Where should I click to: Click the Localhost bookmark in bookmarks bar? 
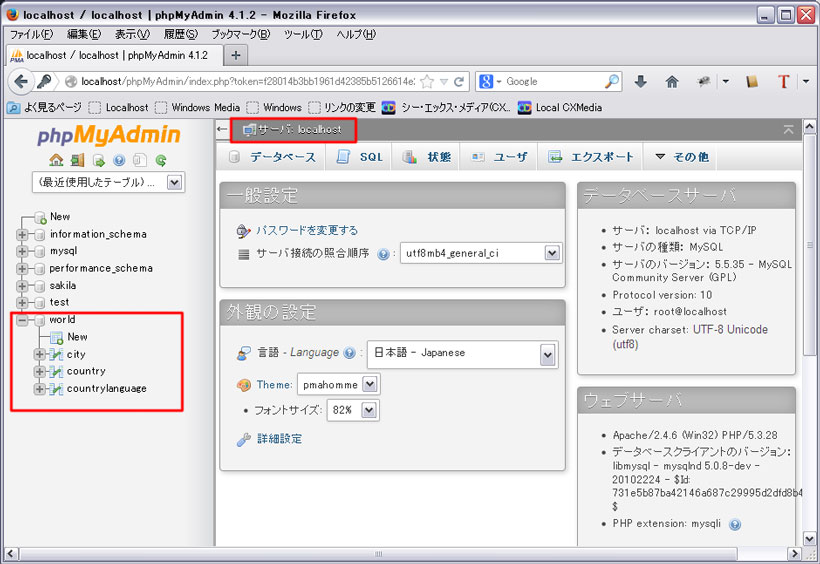point(119,108)
